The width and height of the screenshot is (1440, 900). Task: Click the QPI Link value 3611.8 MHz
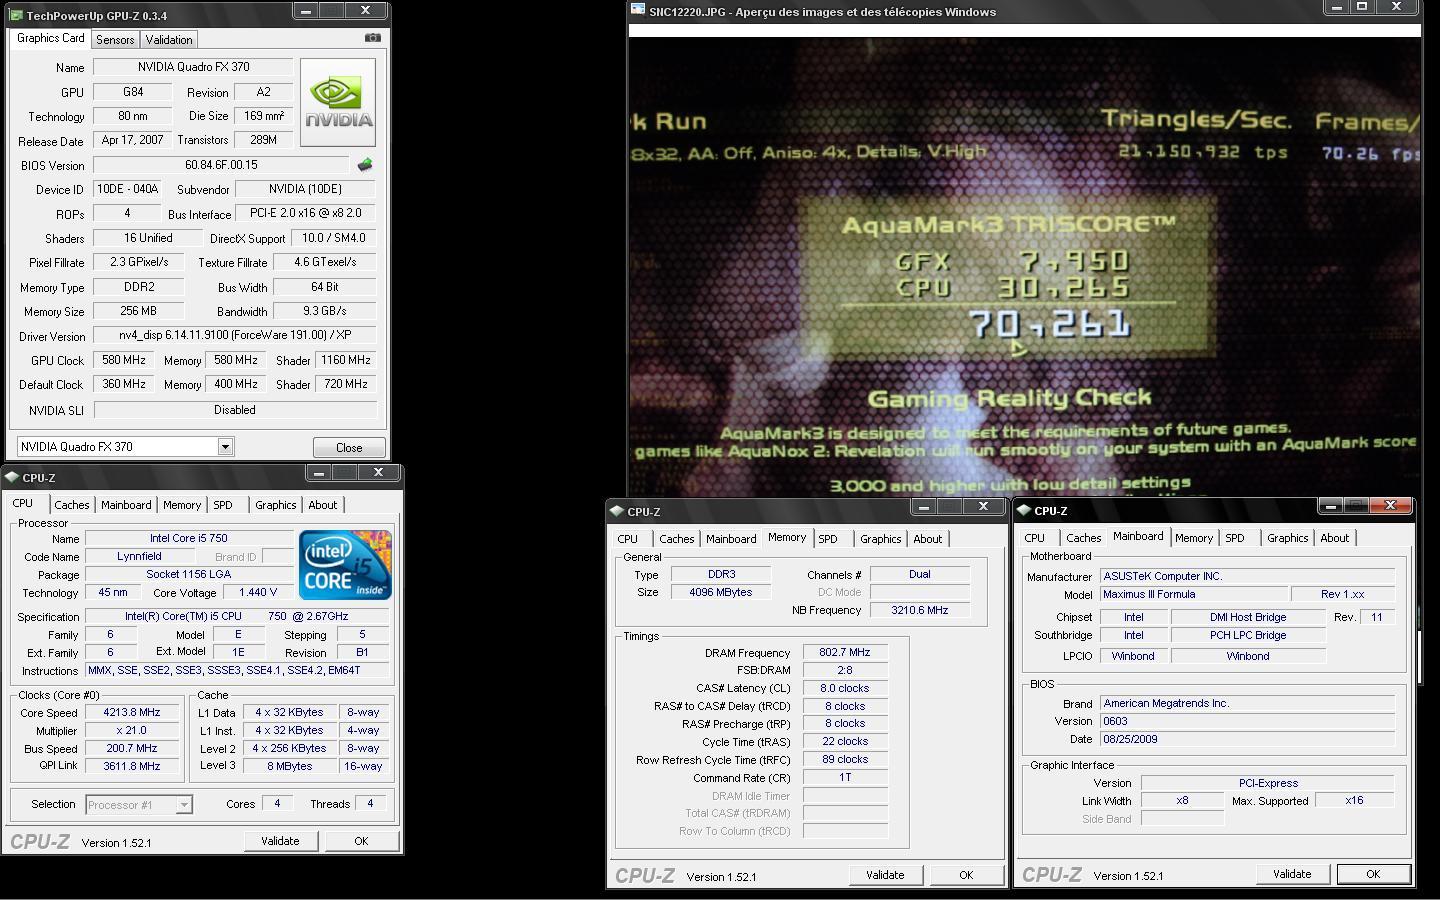pyautogui.click(x=132, y=766)
